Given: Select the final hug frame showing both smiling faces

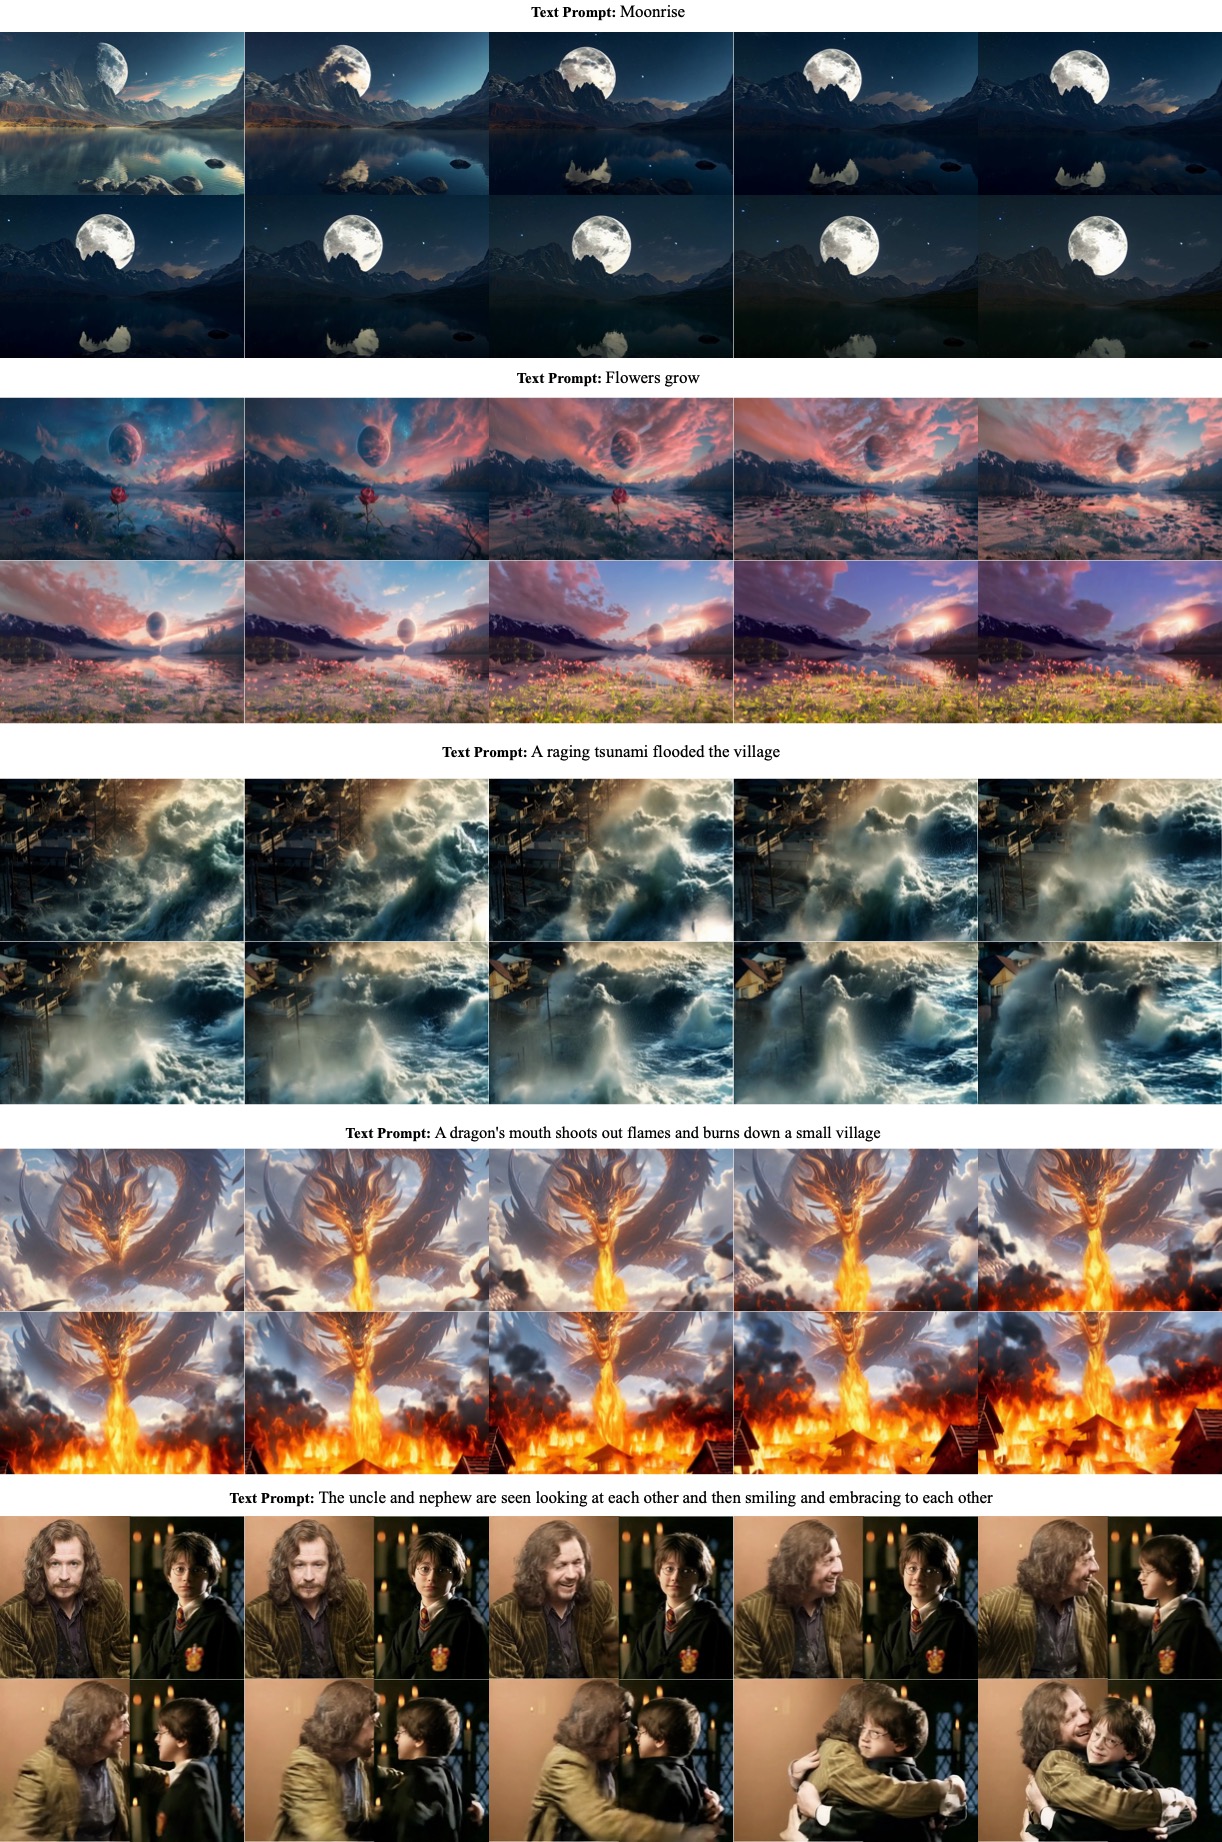Looking at the screenshot, I should pyautogui.click(x=1100, y=1760).
